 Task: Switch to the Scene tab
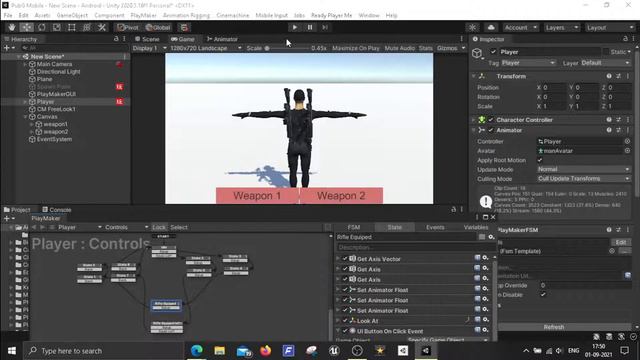pyautogui.click(x=147, y=39)
